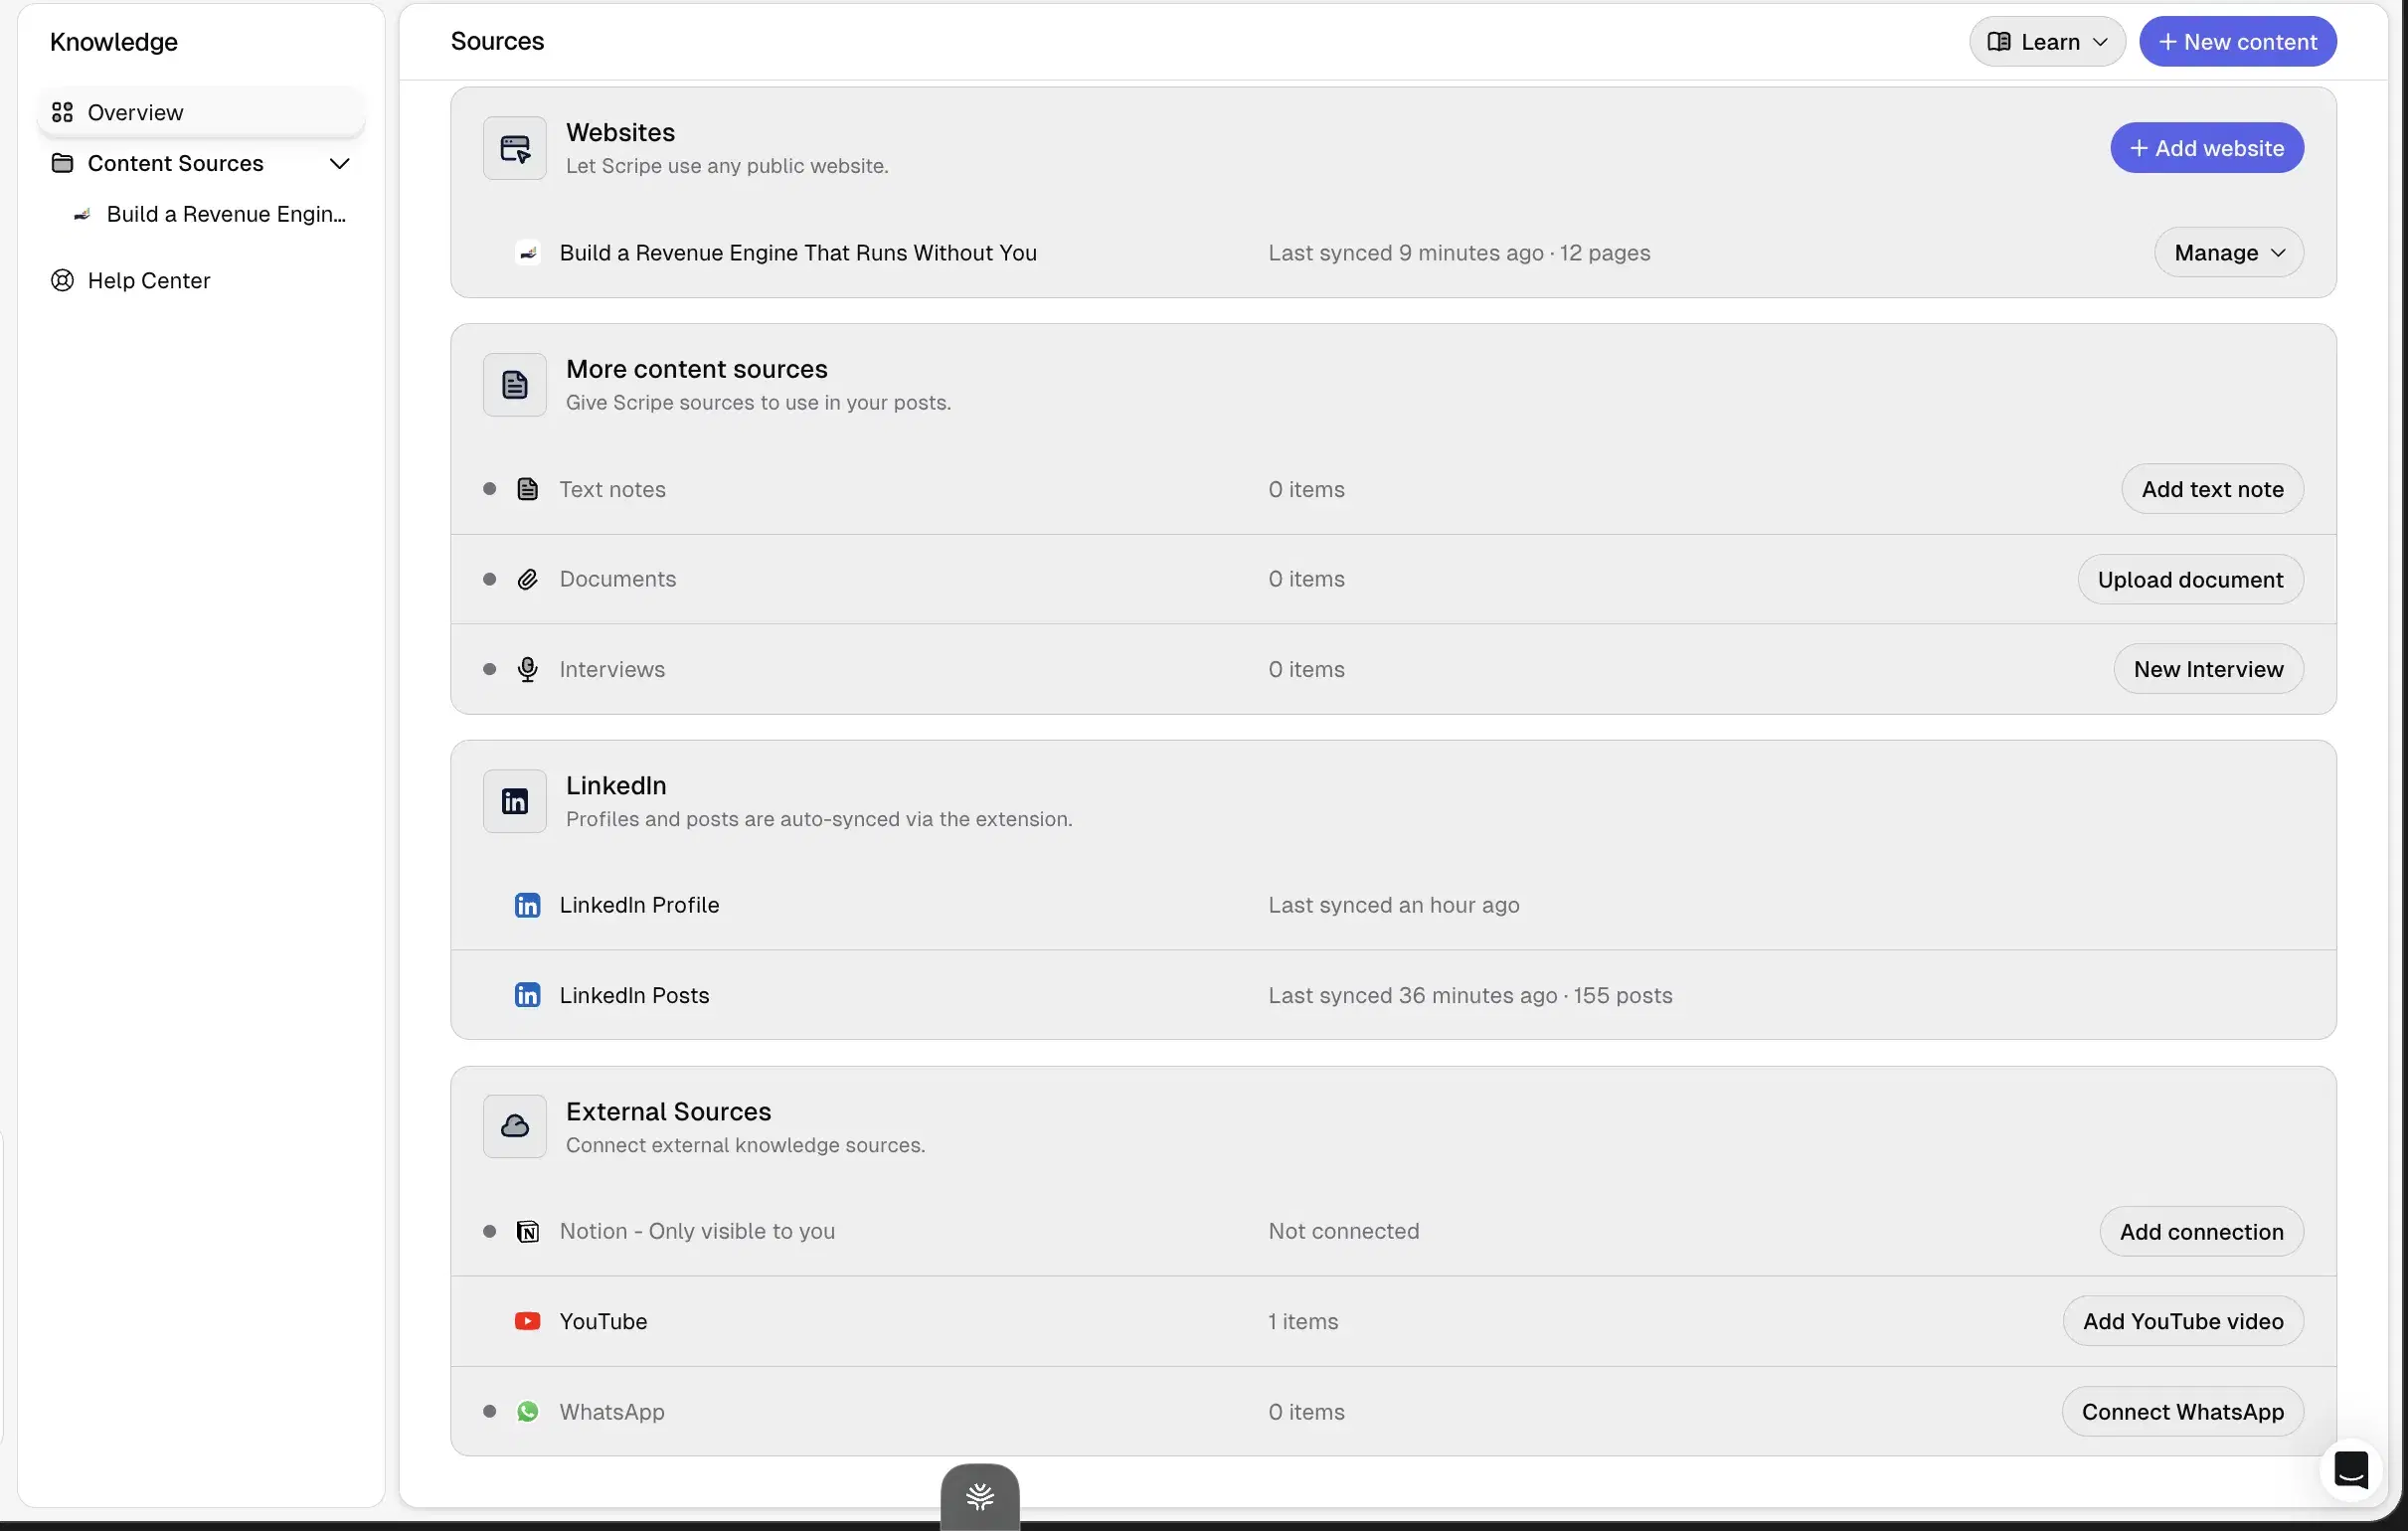Screen dimensions: 2408x1531
Task: Click the YouTube logo icon
Action: (x=527, y=1321)
